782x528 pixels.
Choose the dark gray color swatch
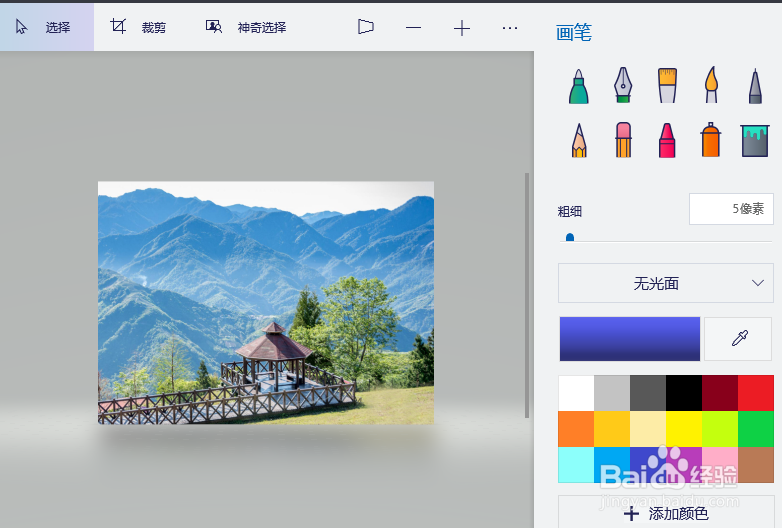coord(648,393)
